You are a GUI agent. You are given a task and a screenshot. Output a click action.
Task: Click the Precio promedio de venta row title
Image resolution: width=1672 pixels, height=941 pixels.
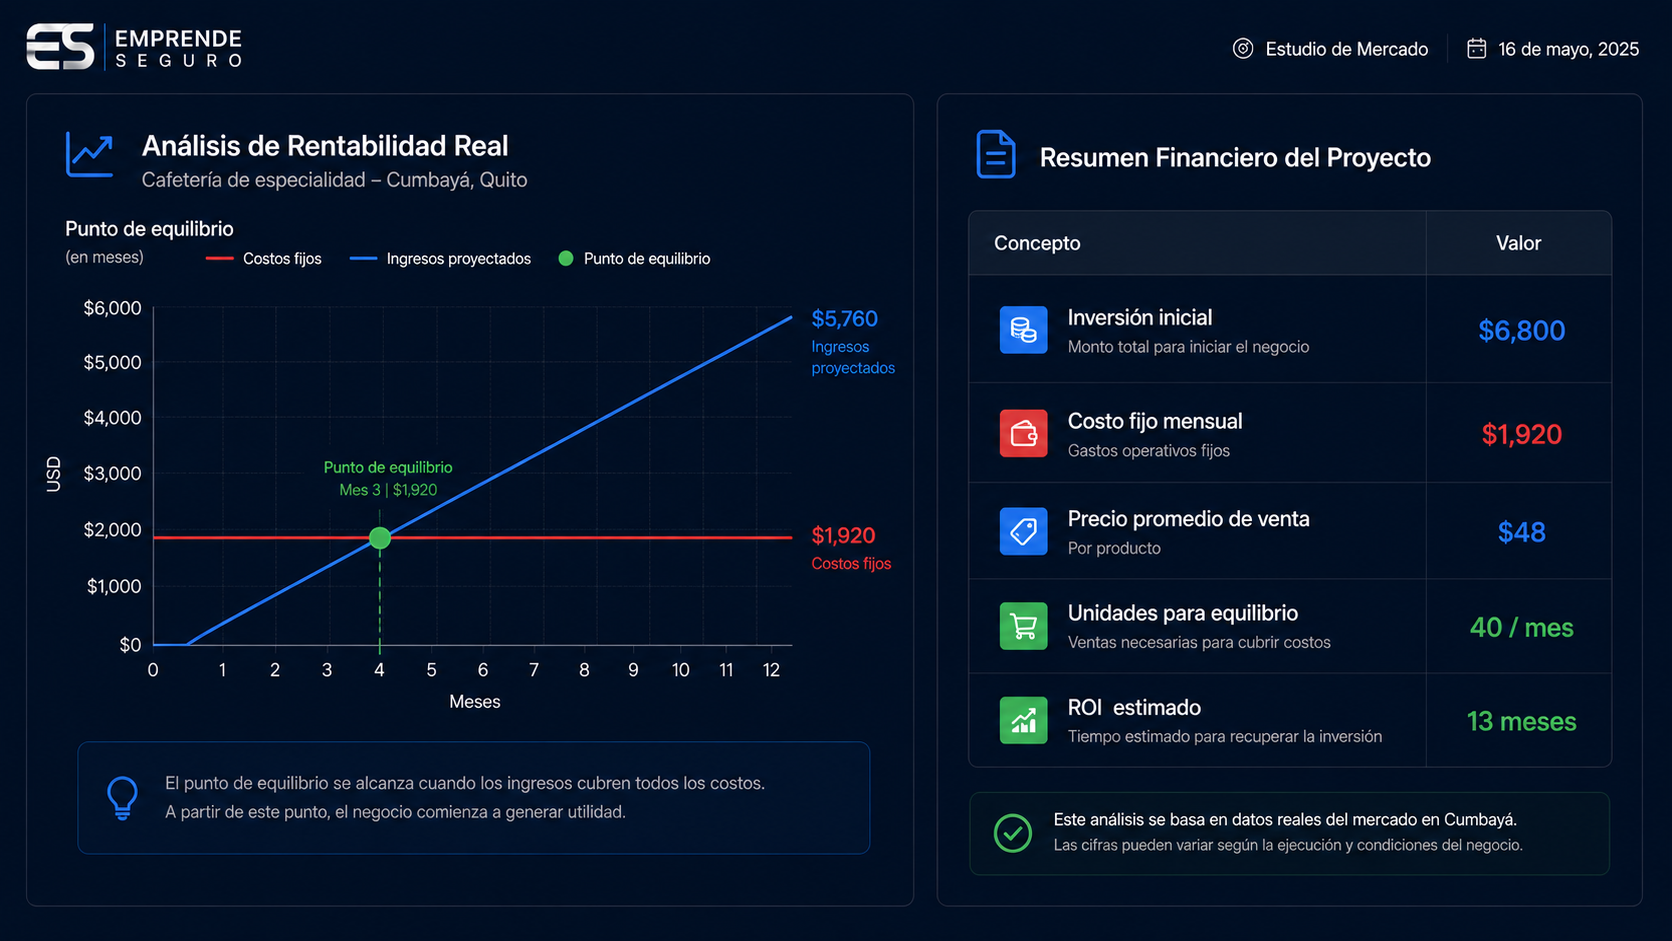coord(1188,519)
